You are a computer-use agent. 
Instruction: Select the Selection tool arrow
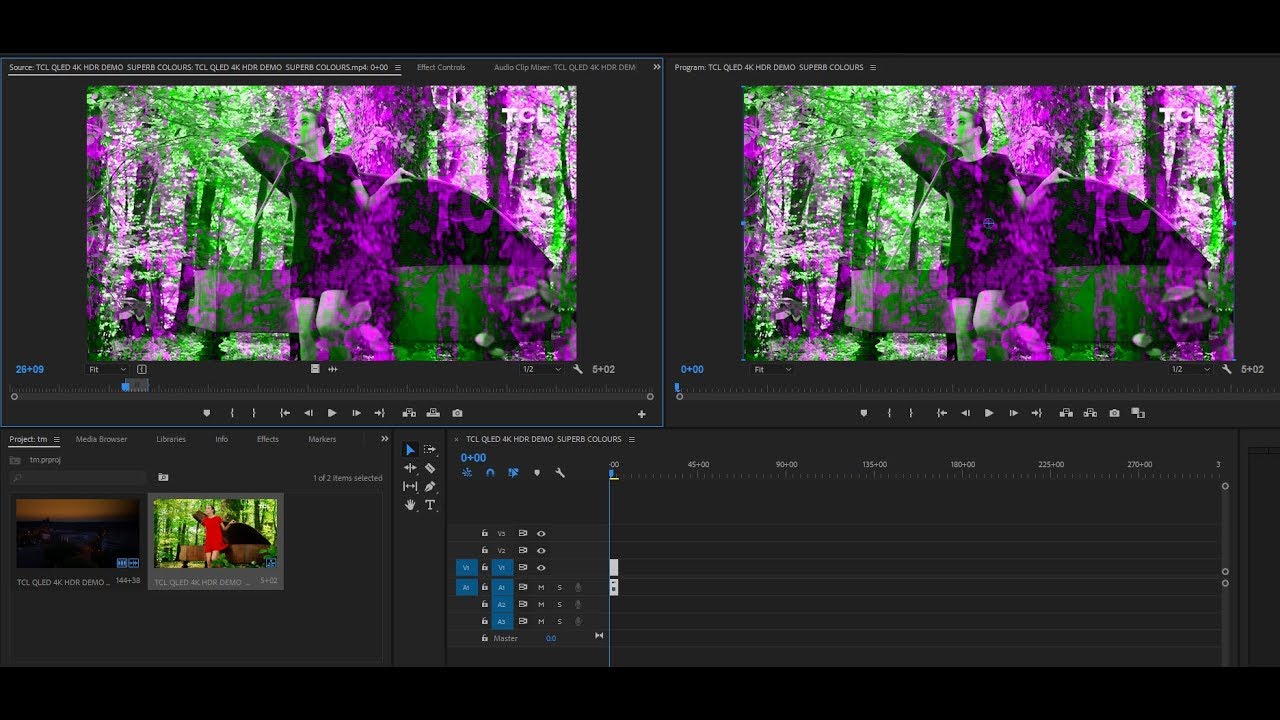pyautogui.click(x=410, y=450)
